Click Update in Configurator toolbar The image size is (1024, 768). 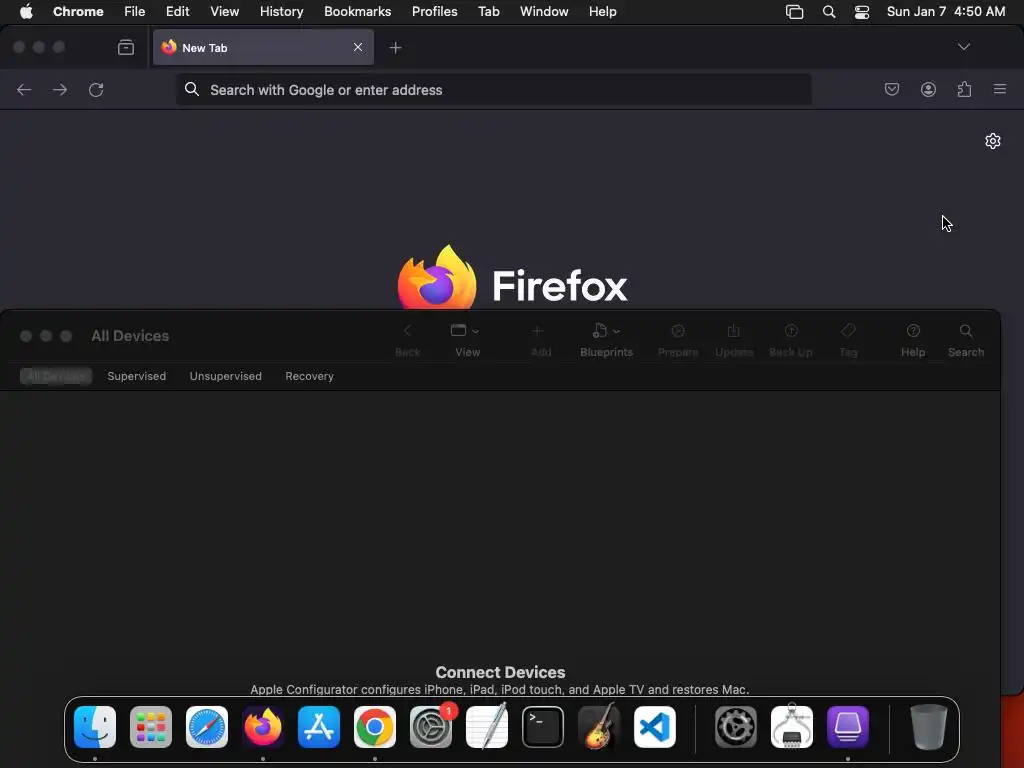734,340
